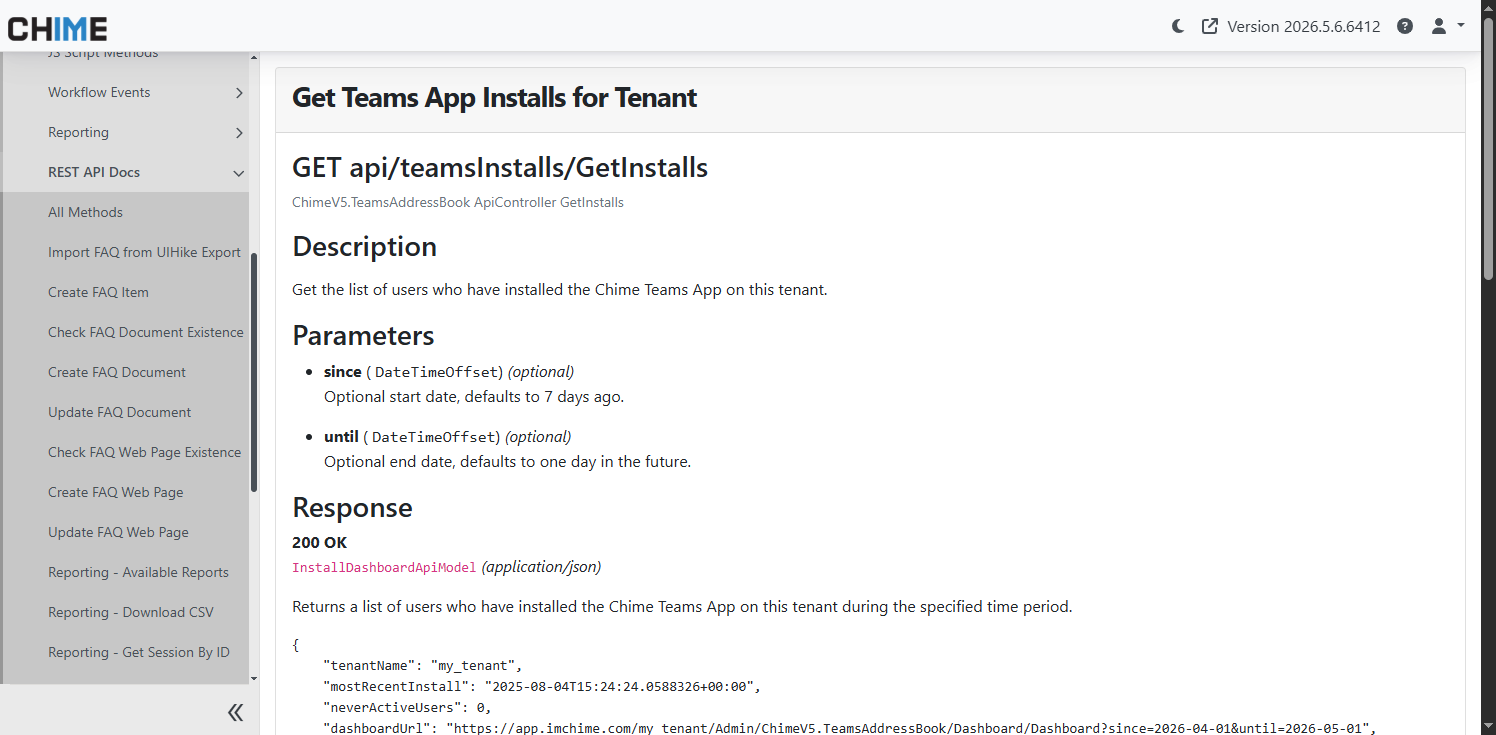Click 'Optional start date, defaults to 7 days ago.'
Image resolution: width=1496 pixels, height=735 pixels.
tap(474, 397)
